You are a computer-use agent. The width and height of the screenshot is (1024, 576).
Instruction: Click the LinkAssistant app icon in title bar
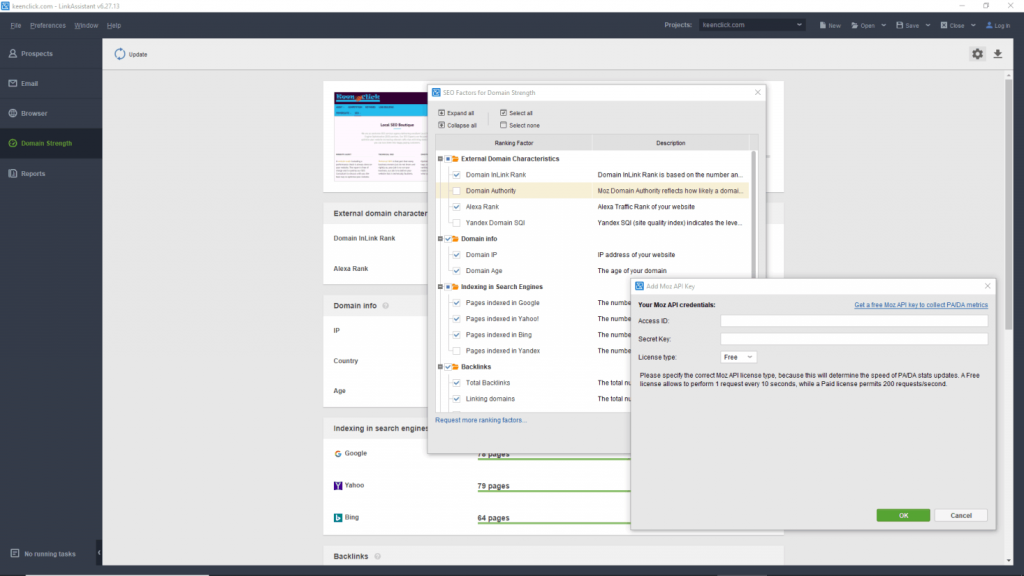tap(5, 6)
